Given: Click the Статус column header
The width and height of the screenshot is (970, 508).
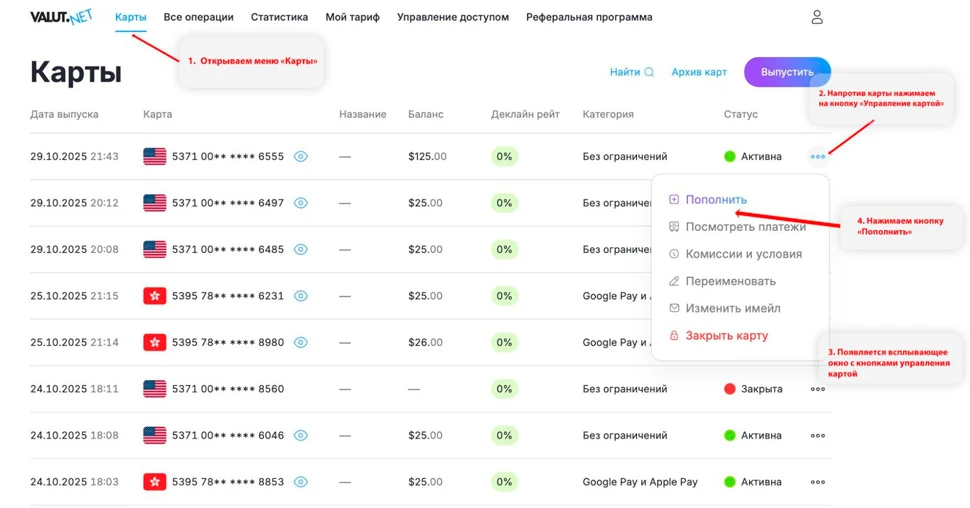Looking at the screenshot, I should pyautogui.click(x=740, y=114).
